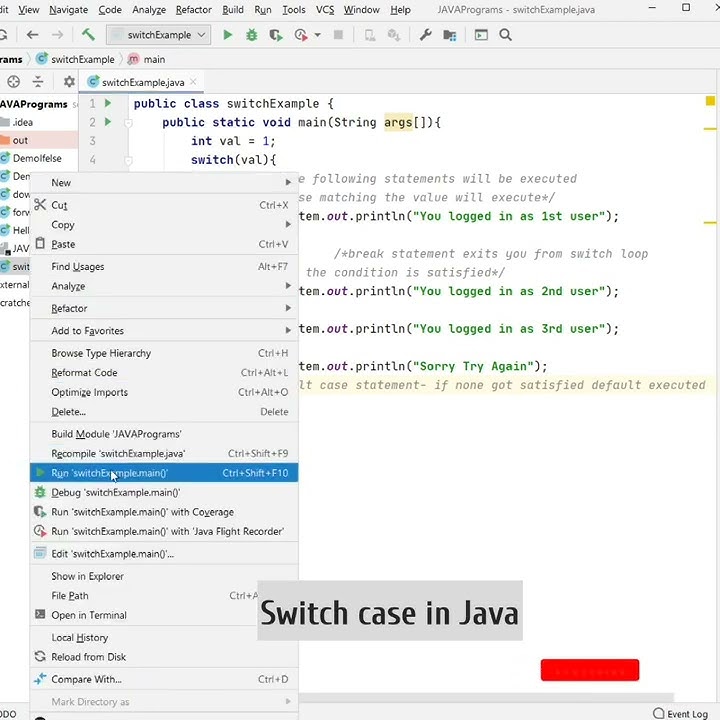Navigate back with the left arrow icon

point(32,35)
